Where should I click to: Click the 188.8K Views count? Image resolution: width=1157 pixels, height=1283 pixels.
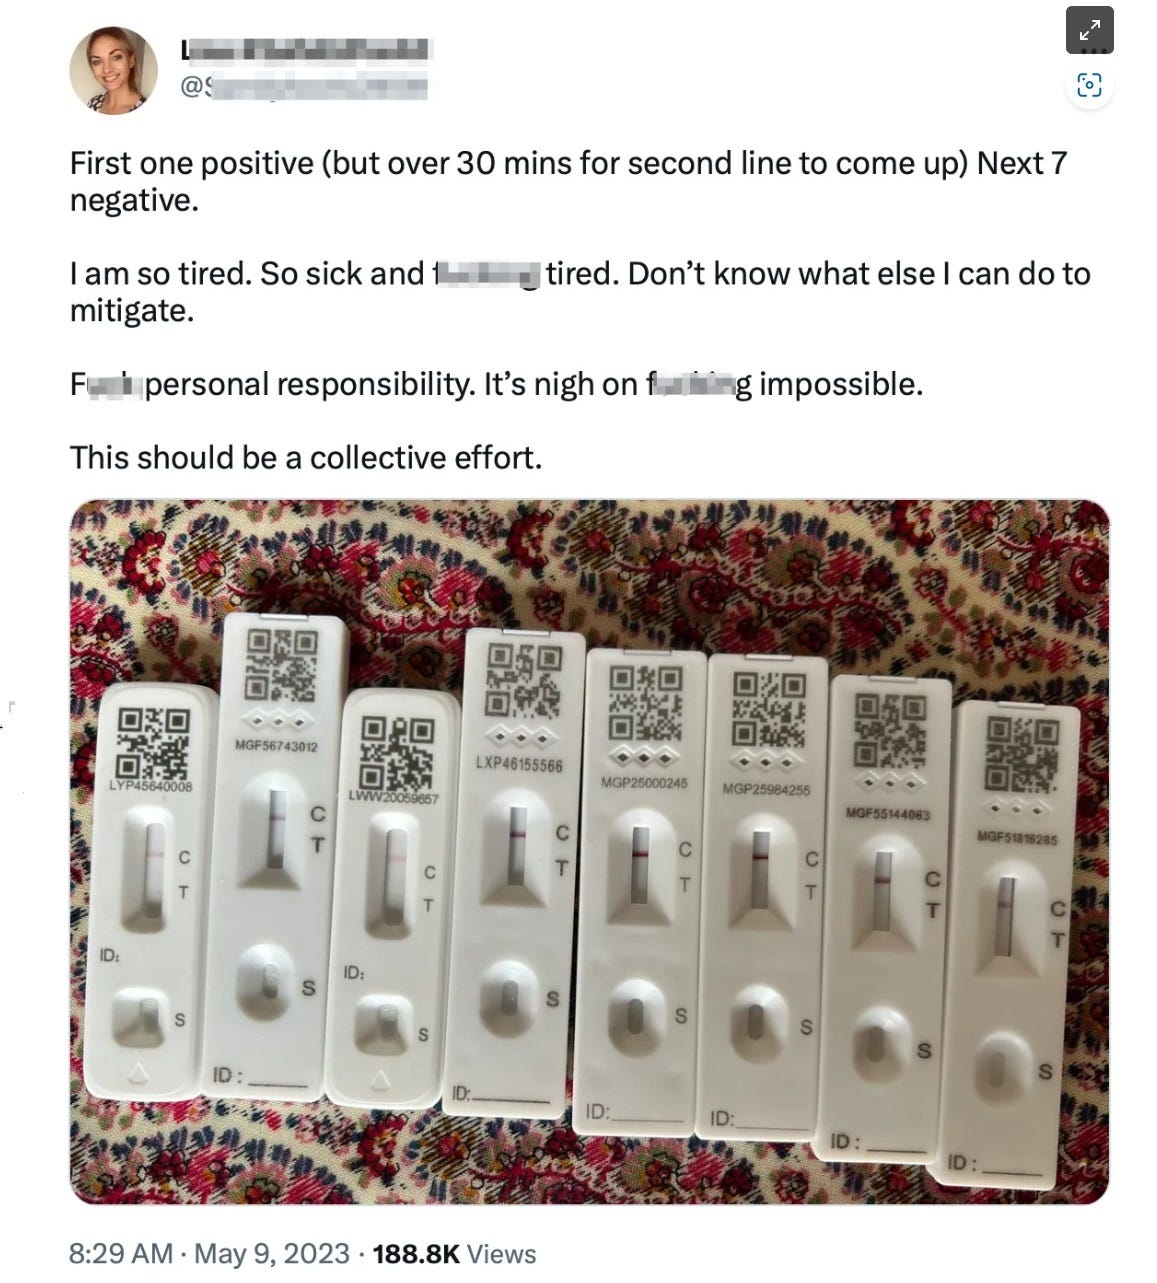454,1254
